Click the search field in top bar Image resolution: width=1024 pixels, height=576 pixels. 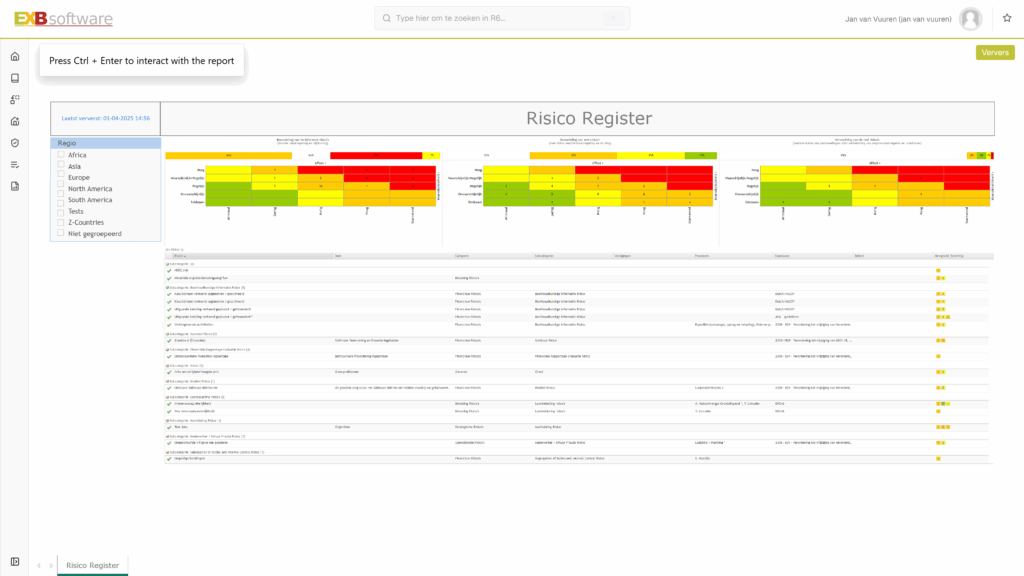coord(500,18)
